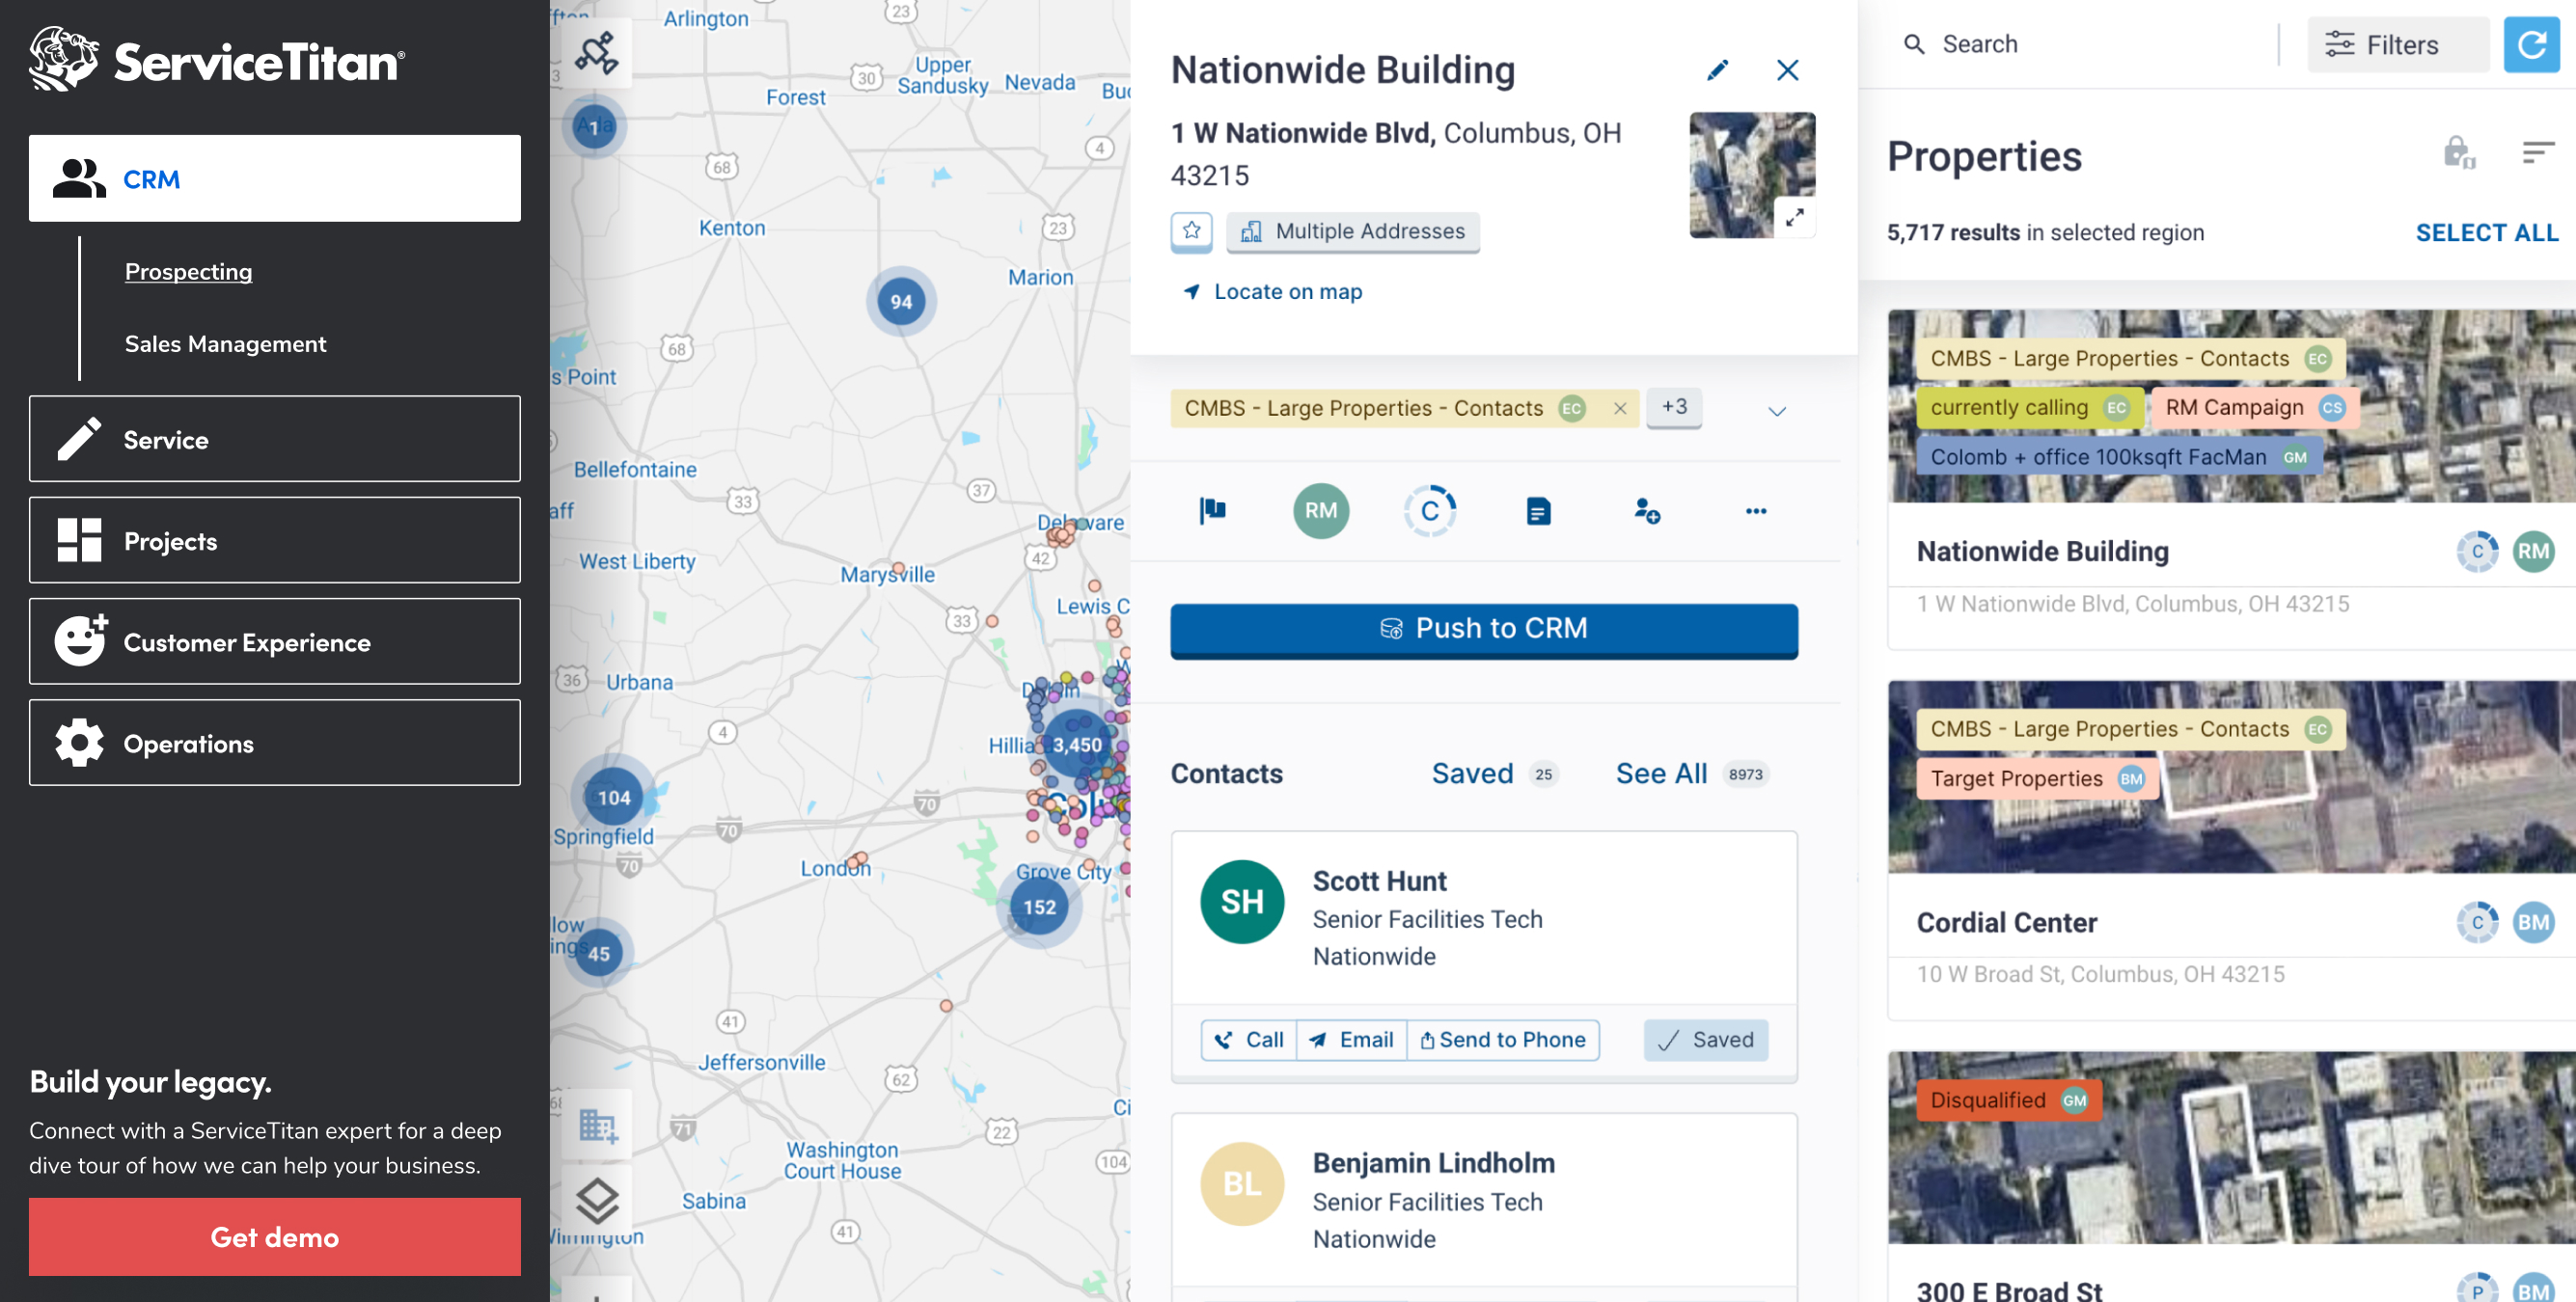2576x1302 pixels.
Task: Open the three-dots more options menu
Action: click(1755, 511)
